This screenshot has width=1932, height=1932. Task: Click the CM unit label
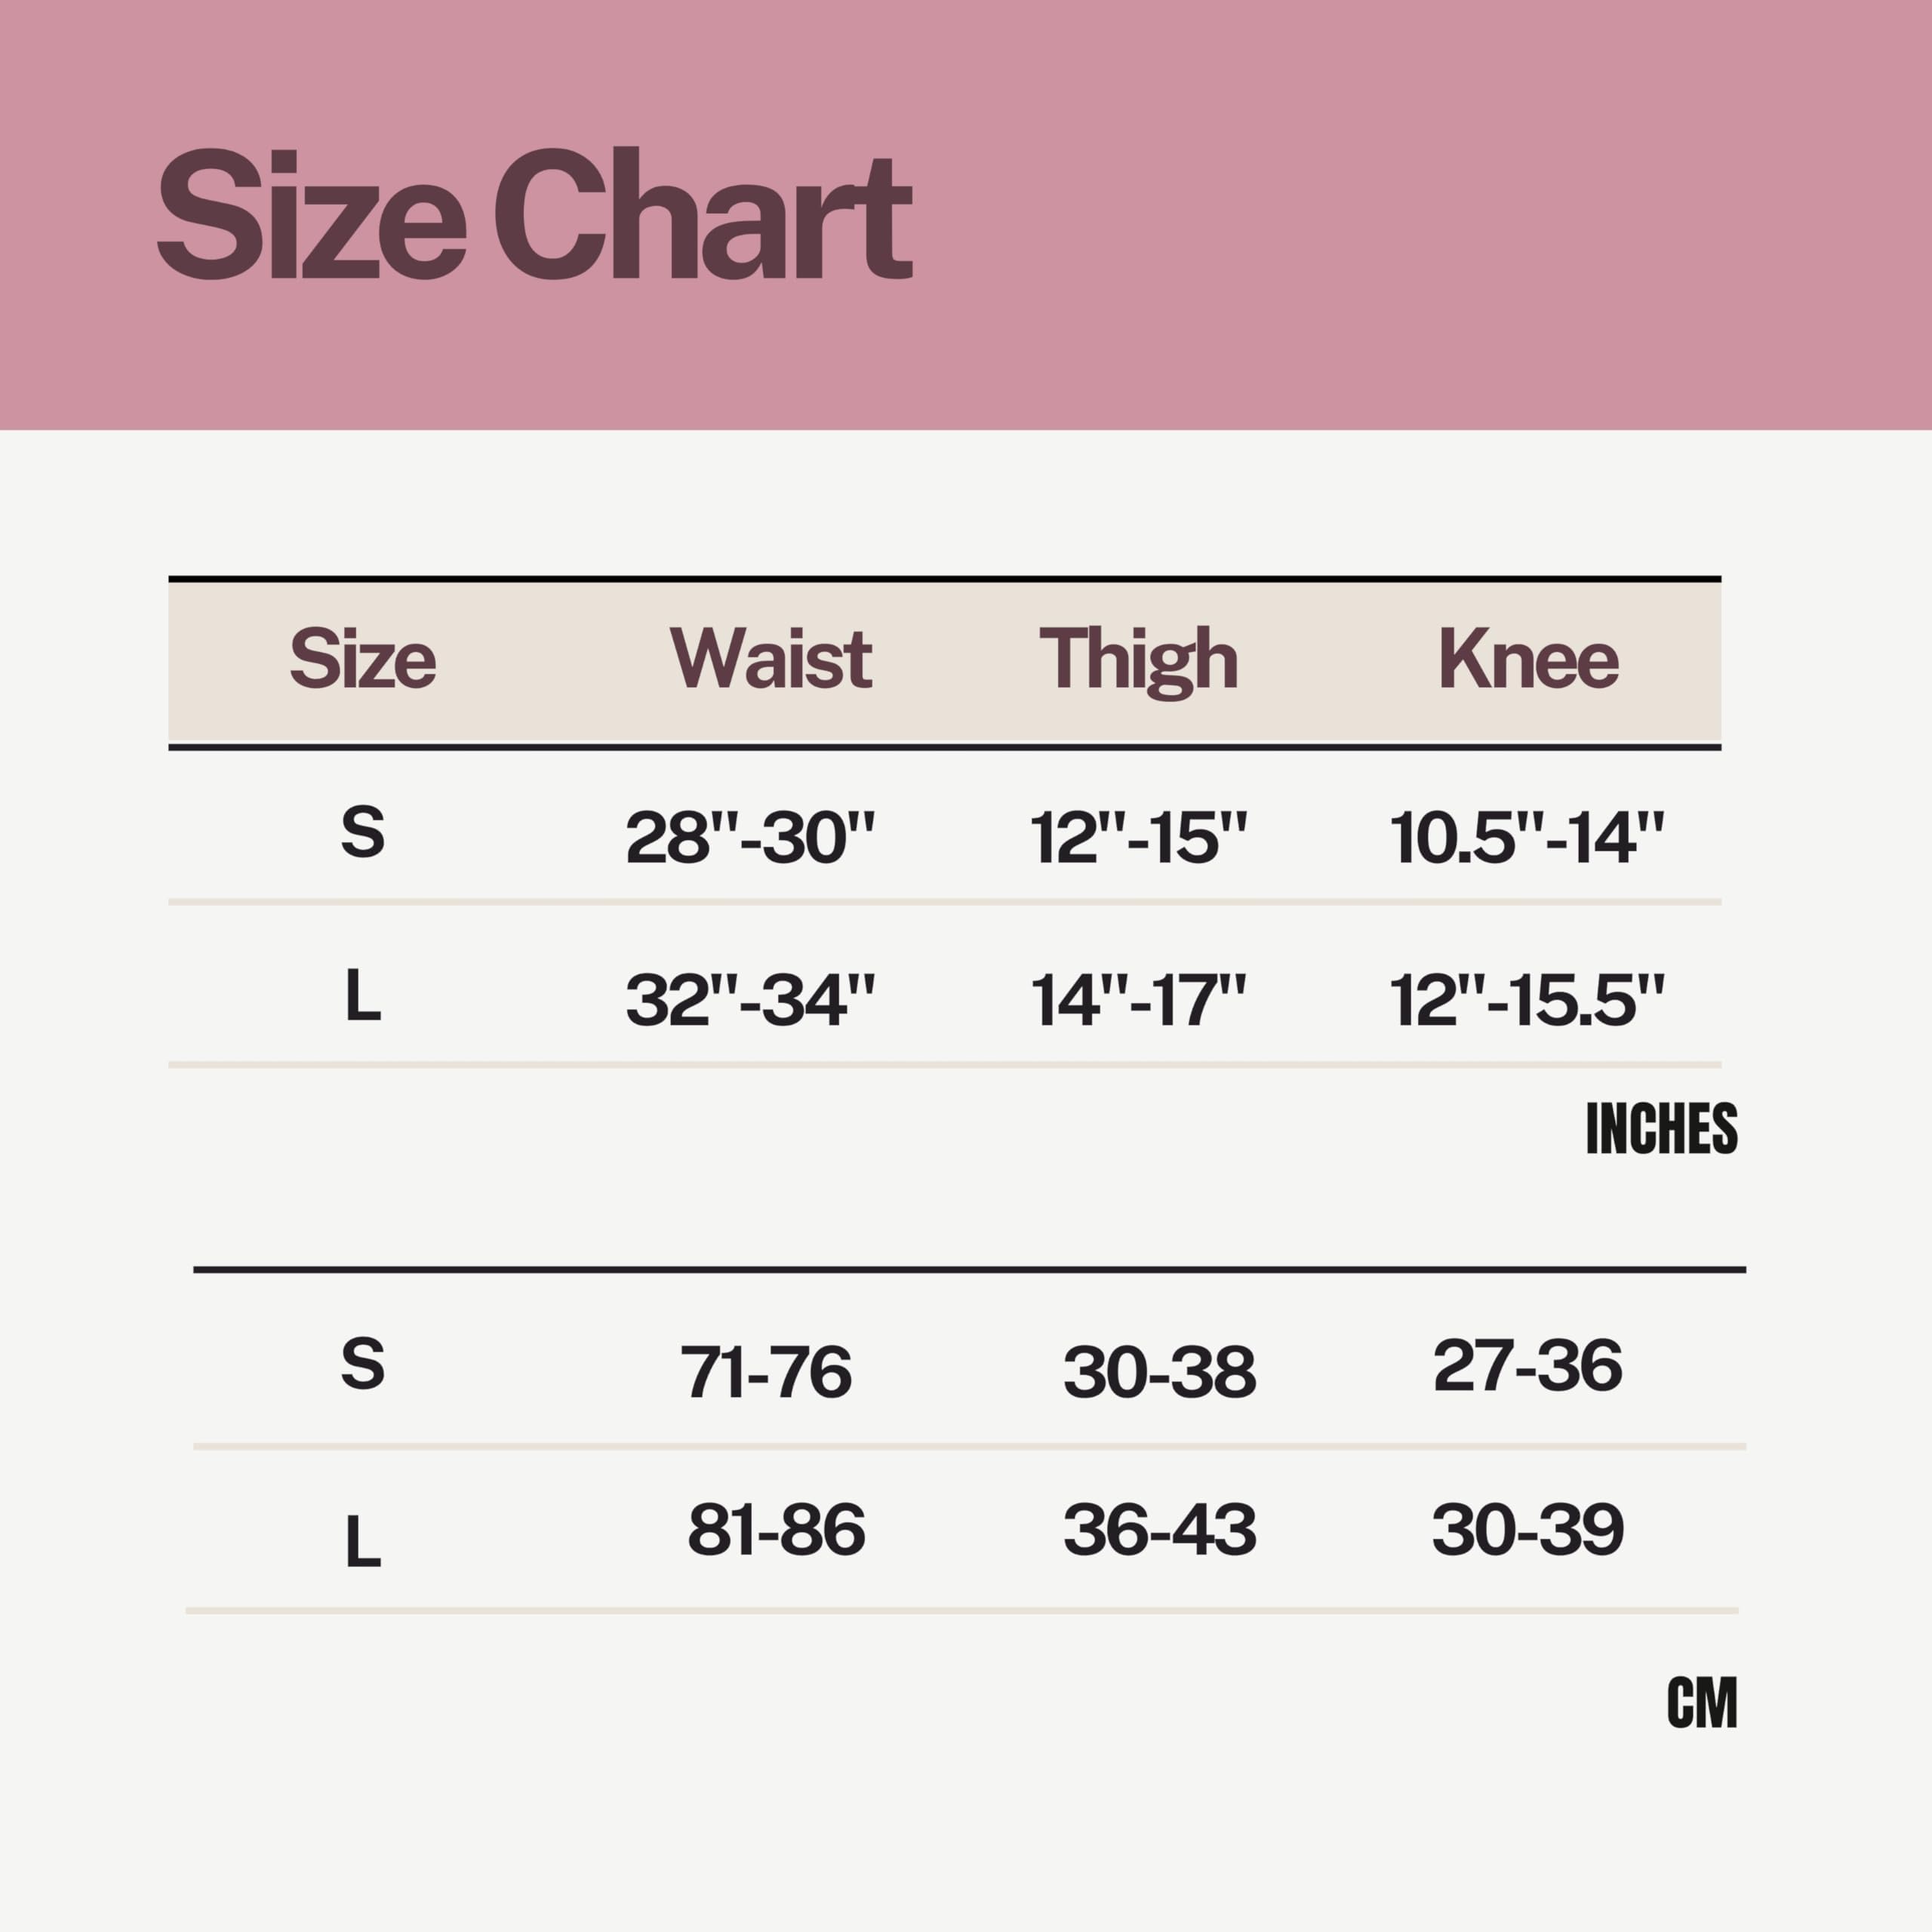tap(1701, 1703)
